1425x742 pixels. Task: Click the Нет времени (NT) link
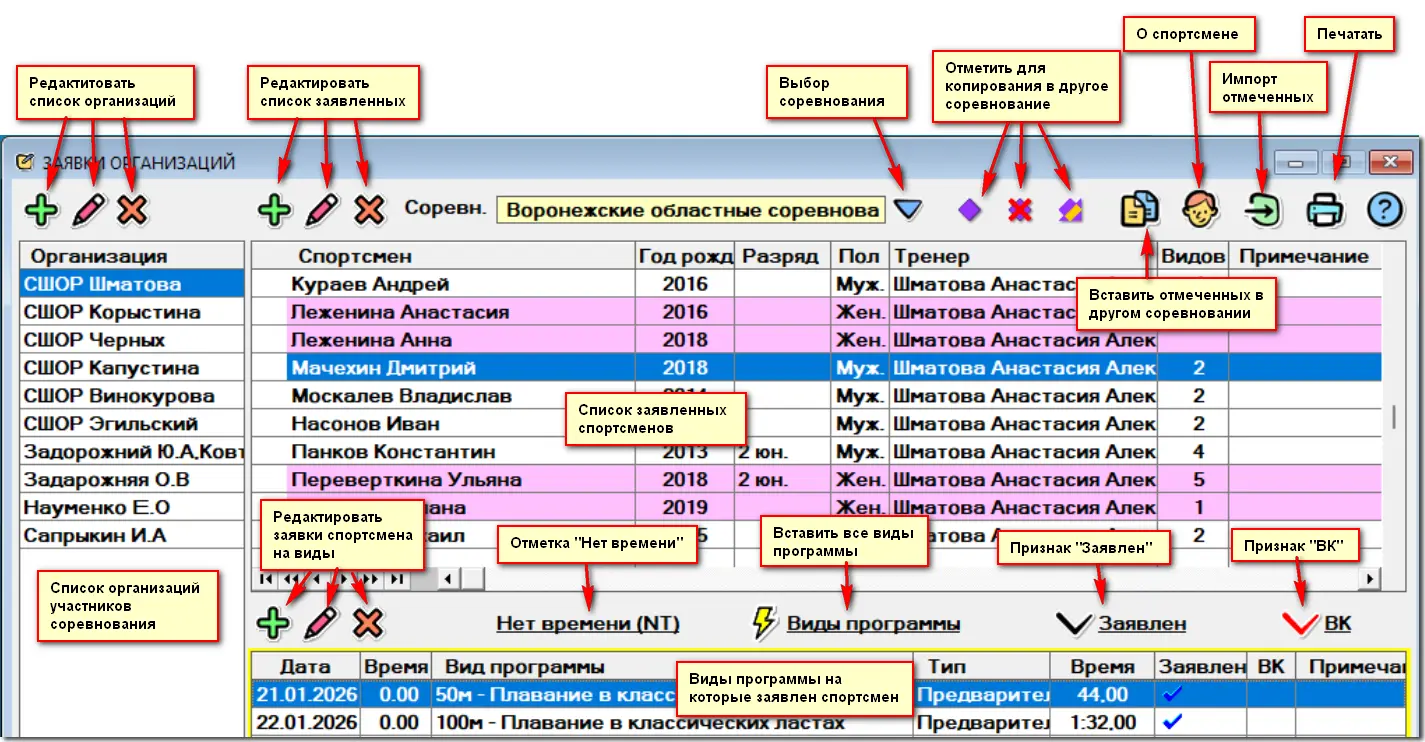[x=588, y=624]
